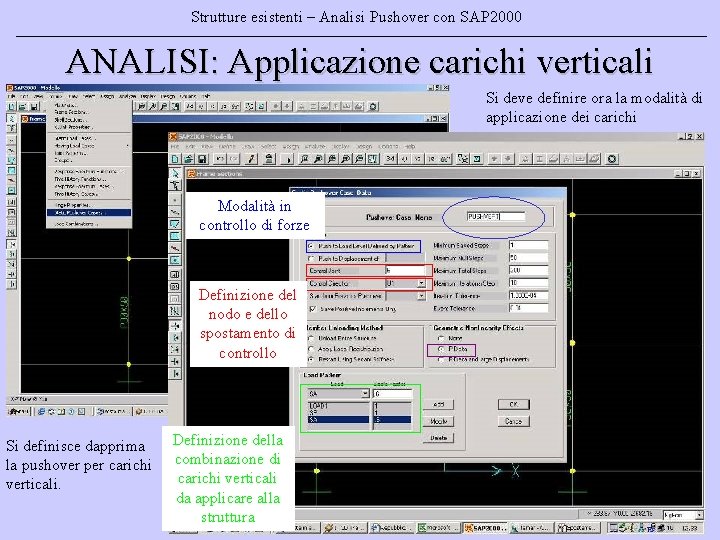
Task: Open the File menu in front SAP2000 window
Action: 175,146
